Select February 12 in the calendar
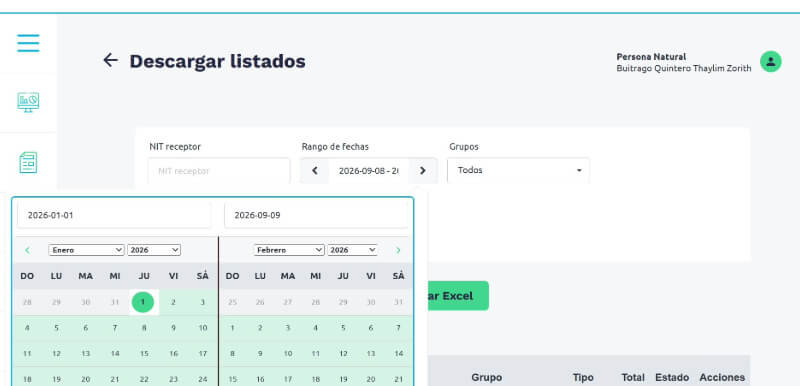Screen dimensions: 800x386 [343, 353]
